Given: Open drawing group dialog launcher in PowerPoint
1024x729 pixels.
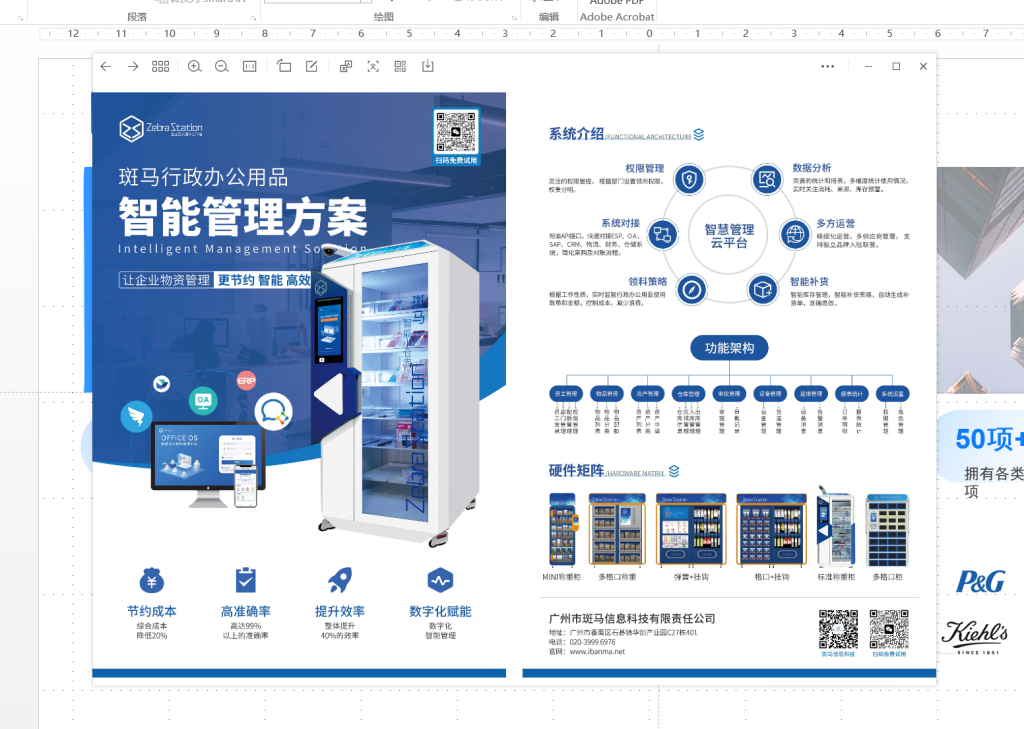Looking at the screenshot, I should 514,18.
